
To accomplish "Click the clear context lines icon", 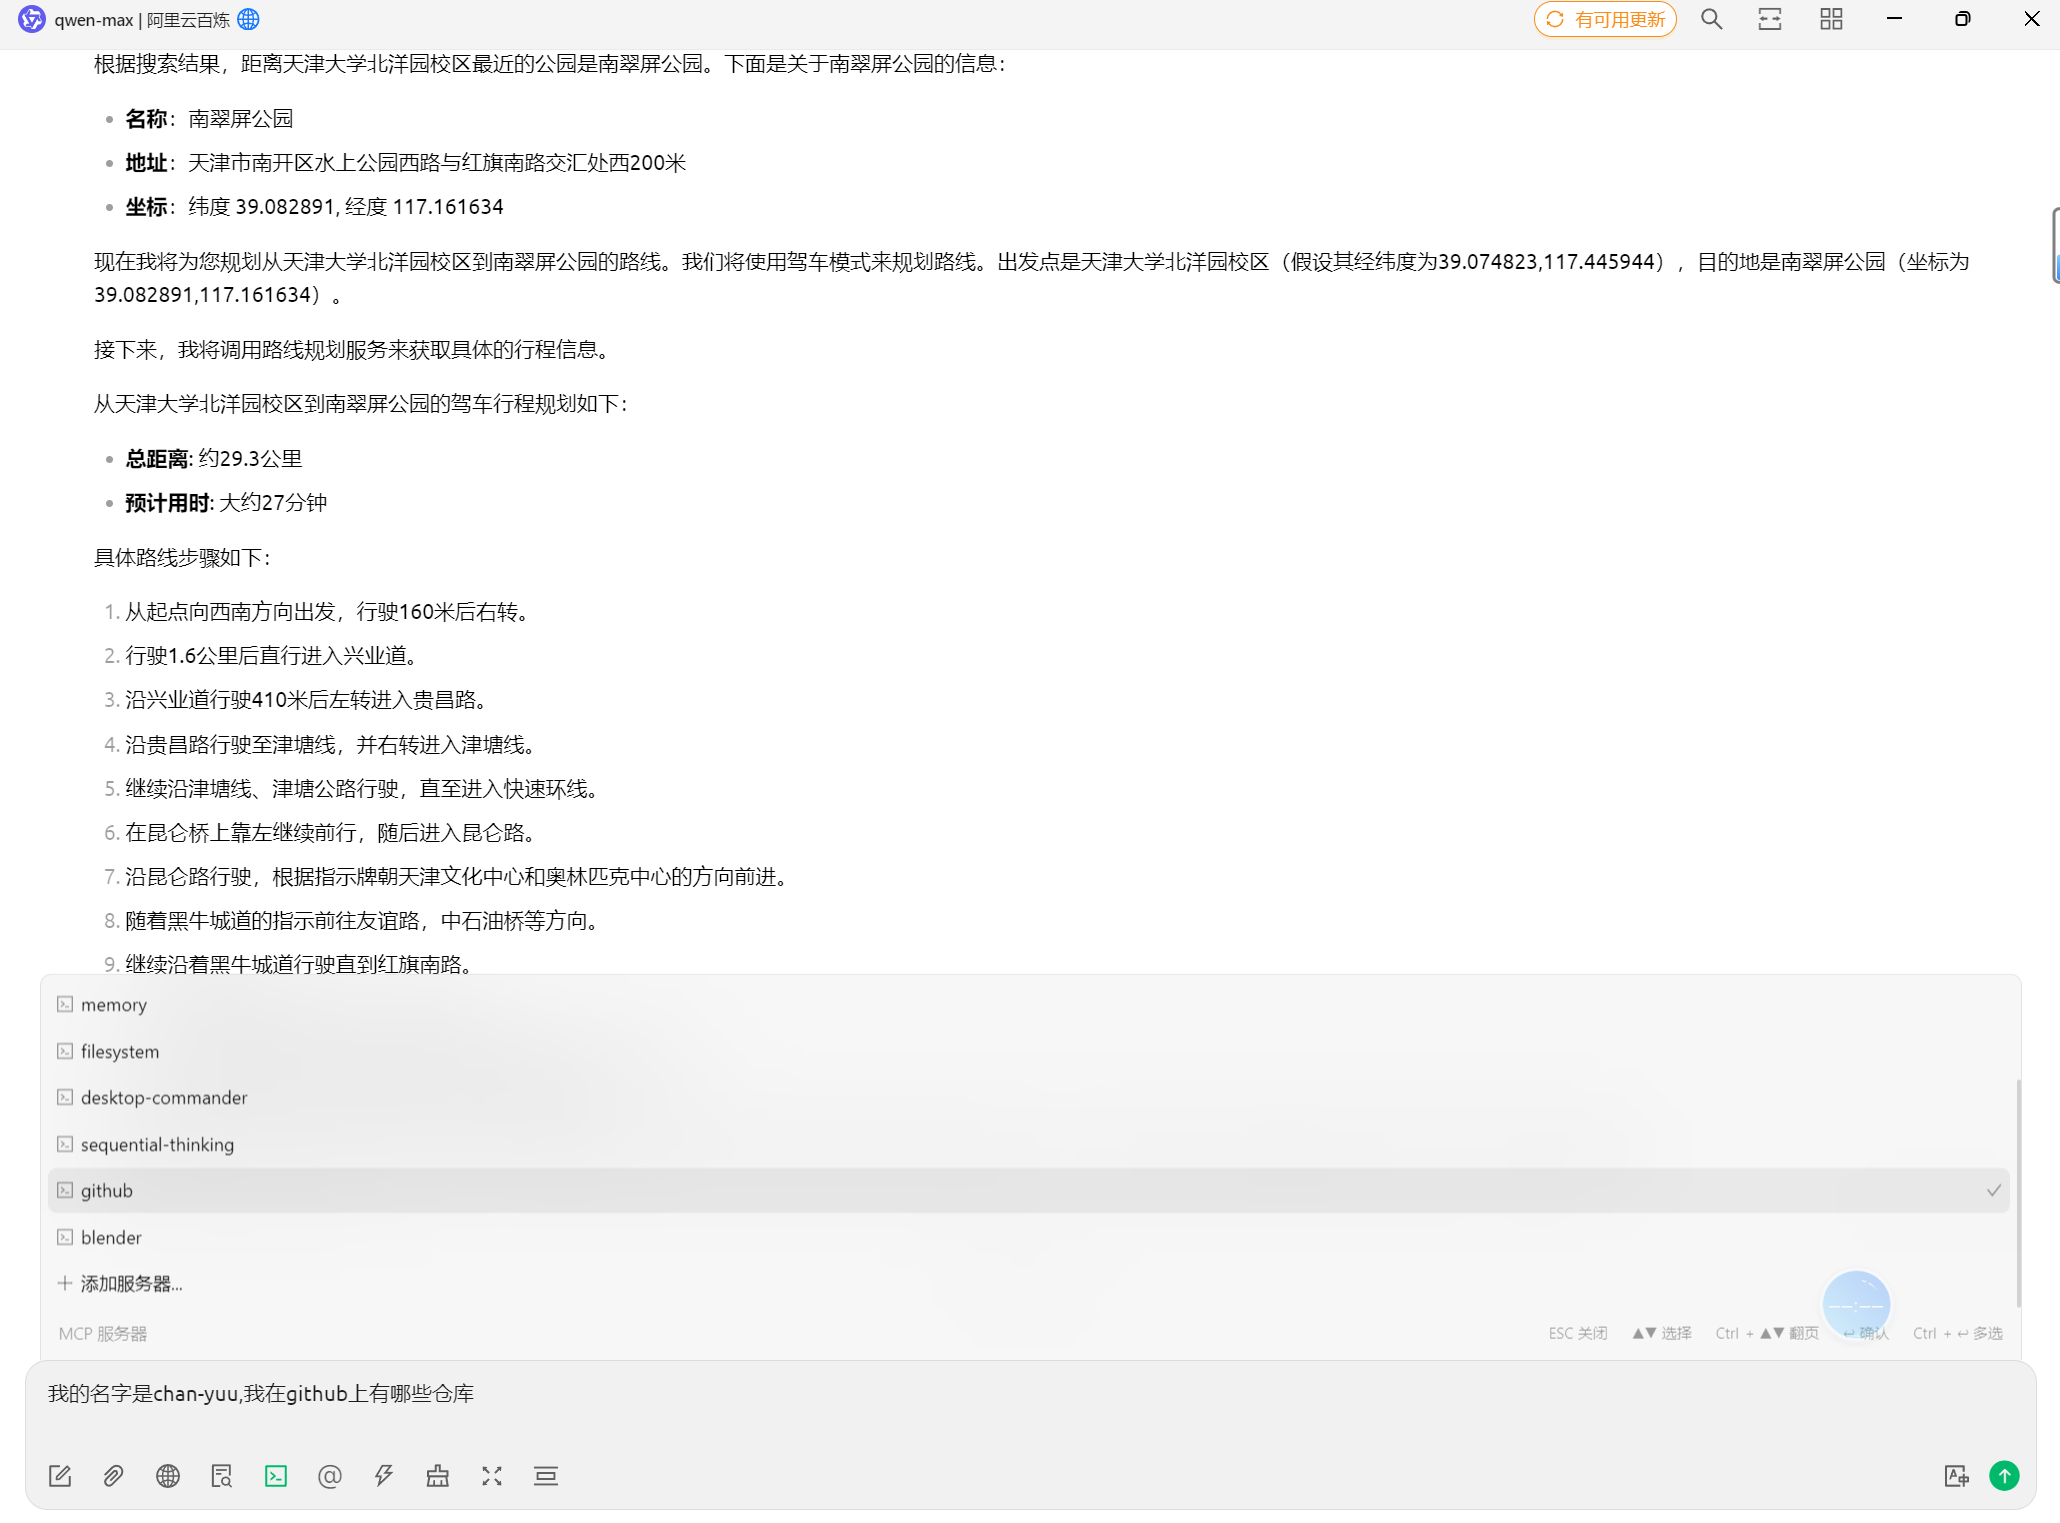I will point(546,1476).
